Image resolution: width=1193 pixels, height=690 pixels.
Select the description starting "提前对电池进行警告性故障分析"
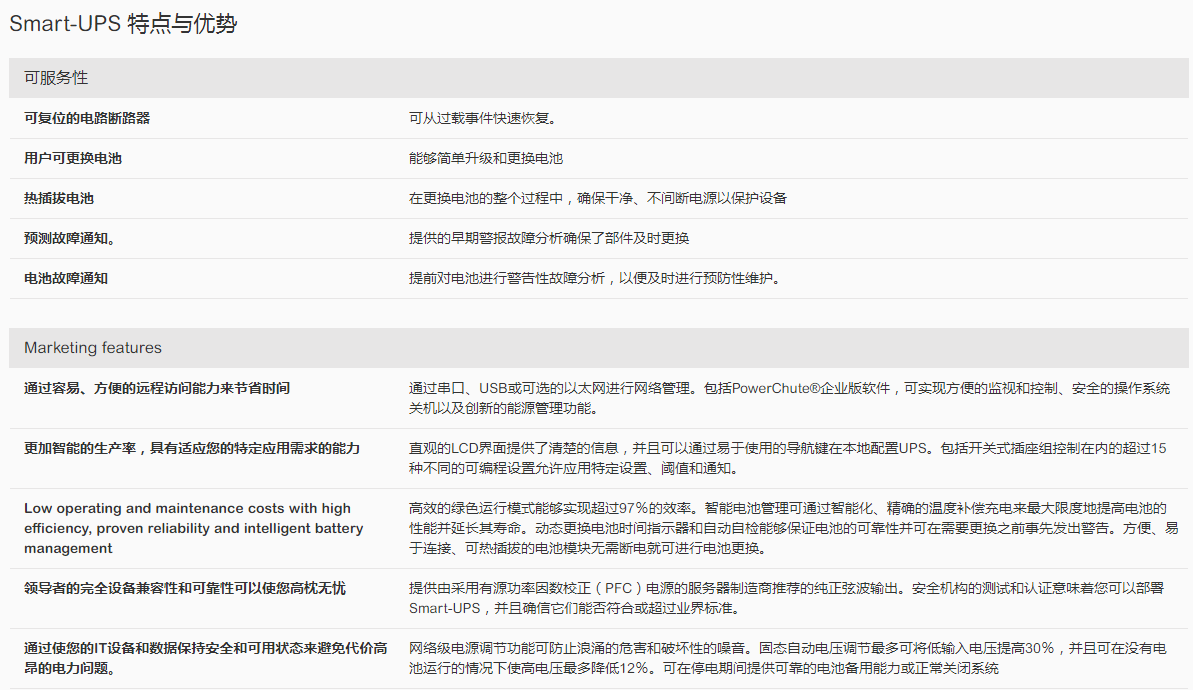[593, 278]
